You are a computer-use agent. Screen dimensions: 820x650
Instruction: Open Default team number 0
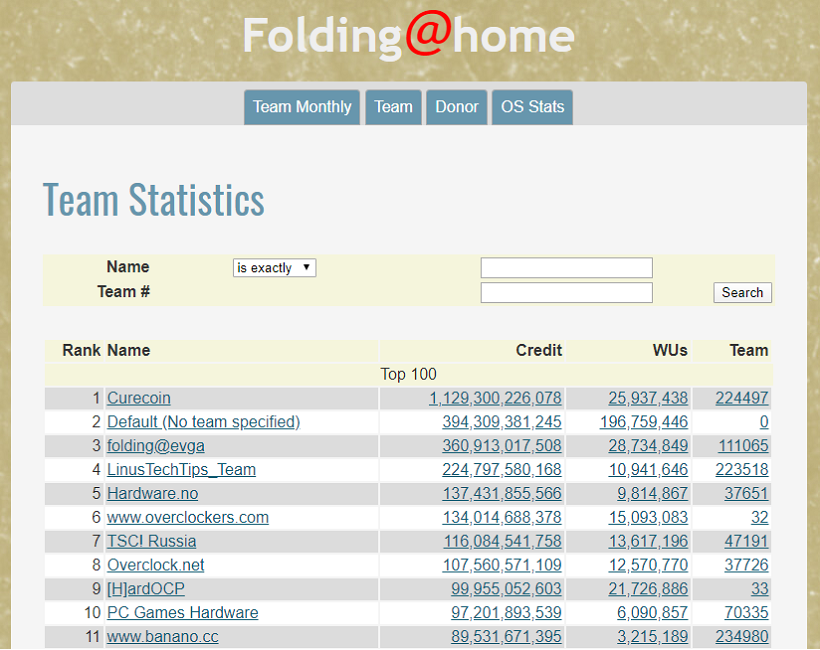point(764,422)
